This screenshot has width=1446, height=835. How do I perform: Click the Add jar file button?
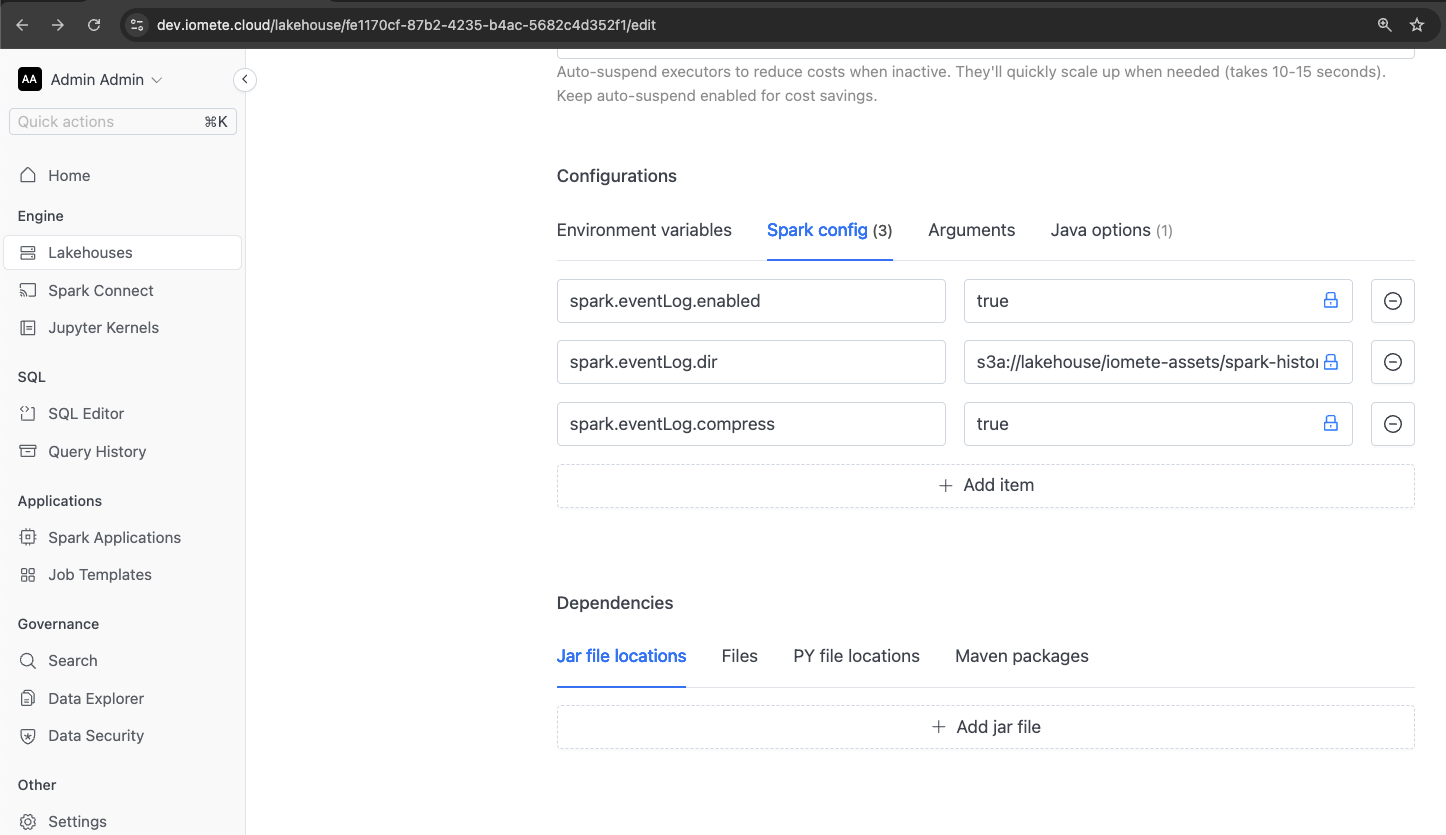tap(985, 727)
